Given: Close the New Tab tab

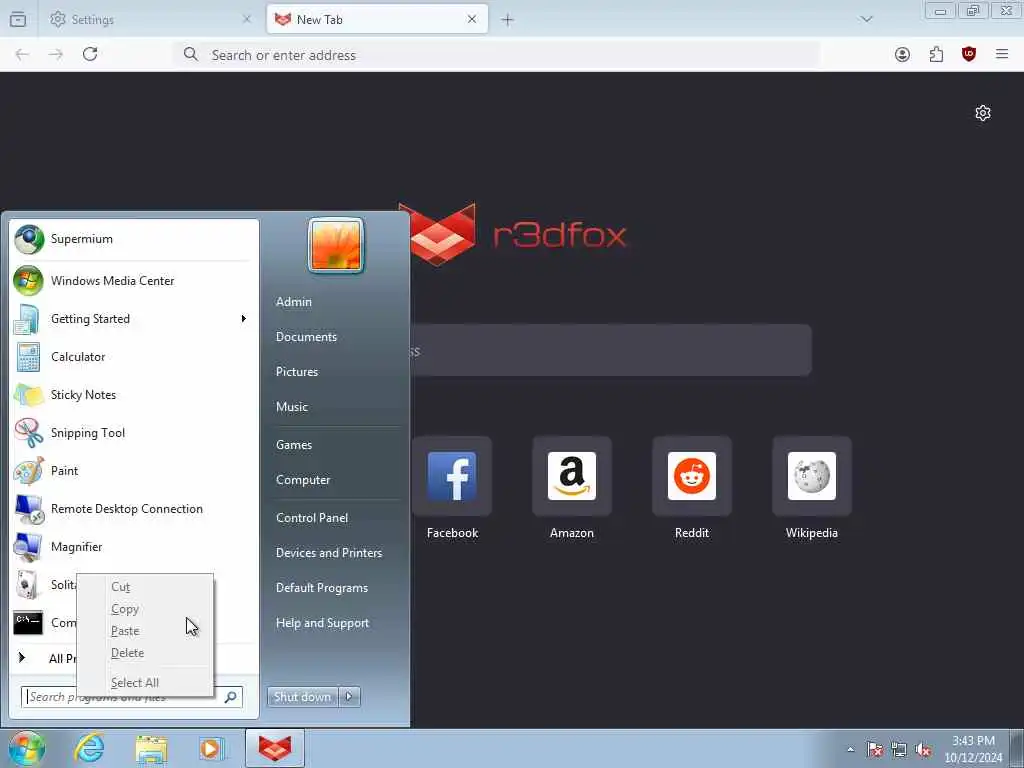Looking at the screenshot, I should [472, 20].
